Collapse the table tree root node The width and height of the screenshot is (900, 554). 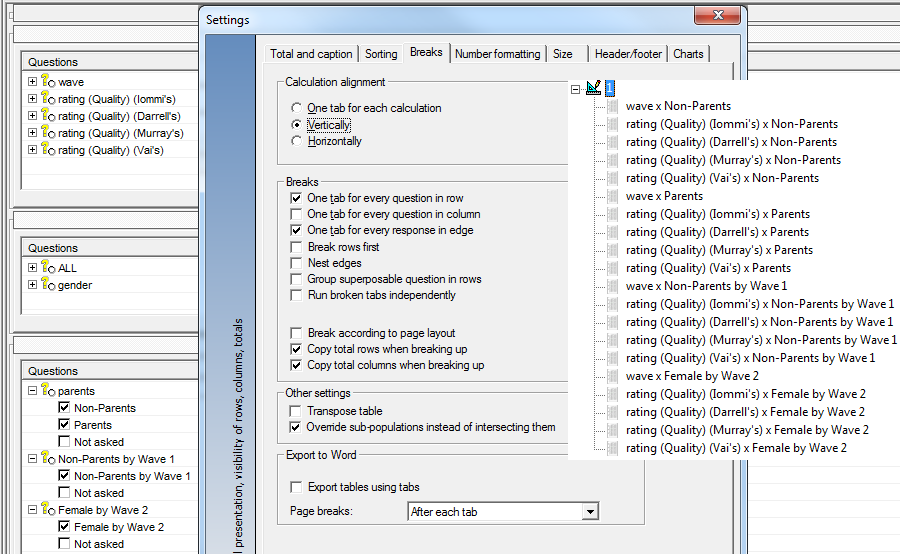tap(576, 89)
